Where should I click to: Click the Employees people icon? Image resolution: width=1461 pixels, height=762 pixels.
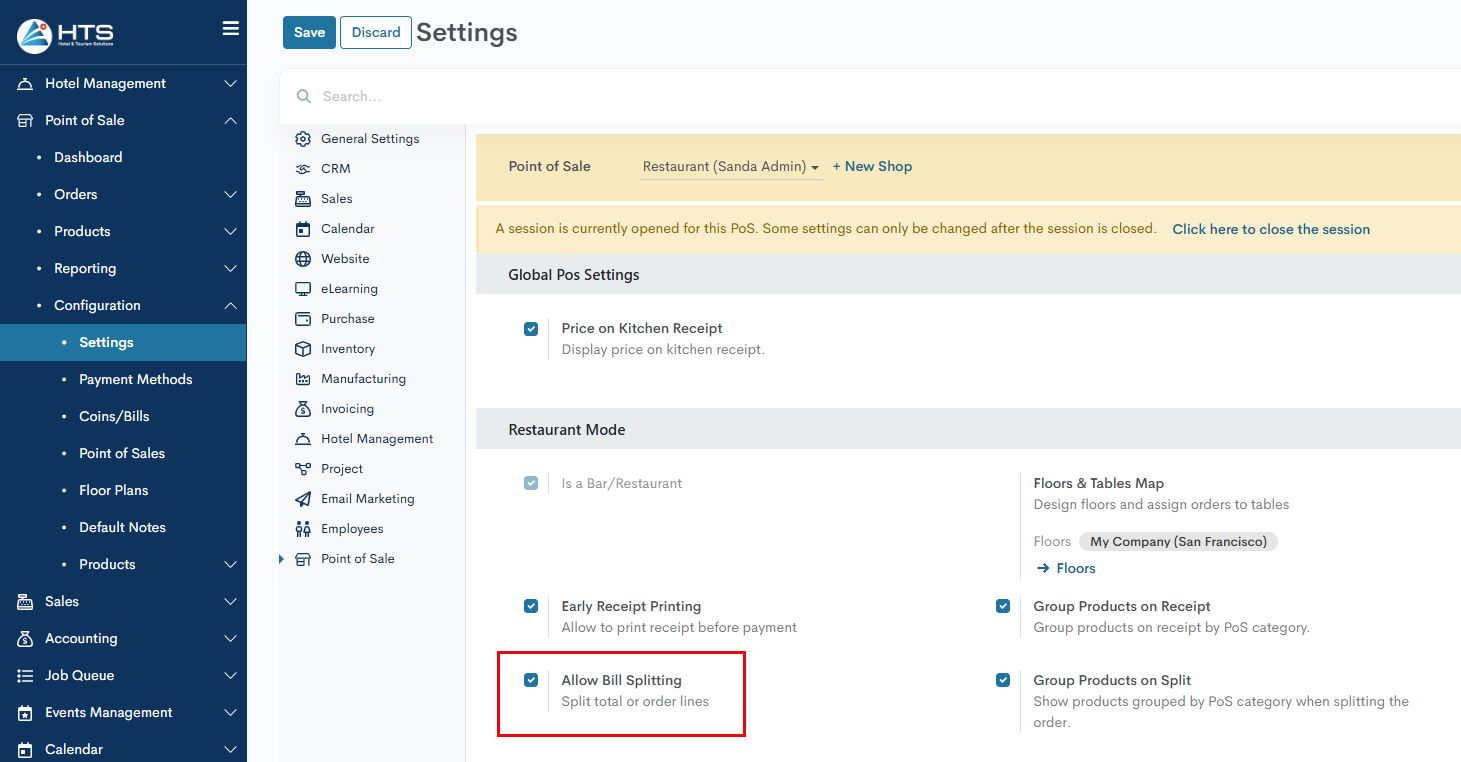[x=303, y=529]
